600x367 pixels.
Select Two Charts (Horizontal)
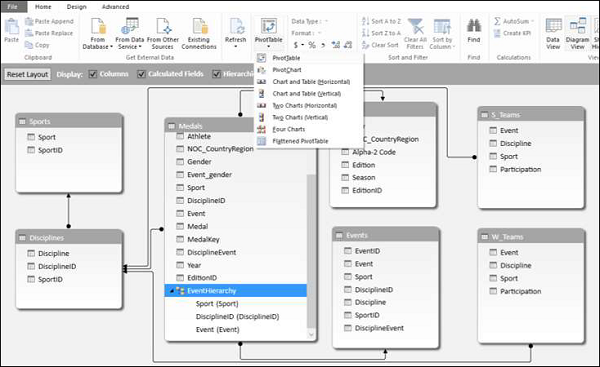[308, 106]
